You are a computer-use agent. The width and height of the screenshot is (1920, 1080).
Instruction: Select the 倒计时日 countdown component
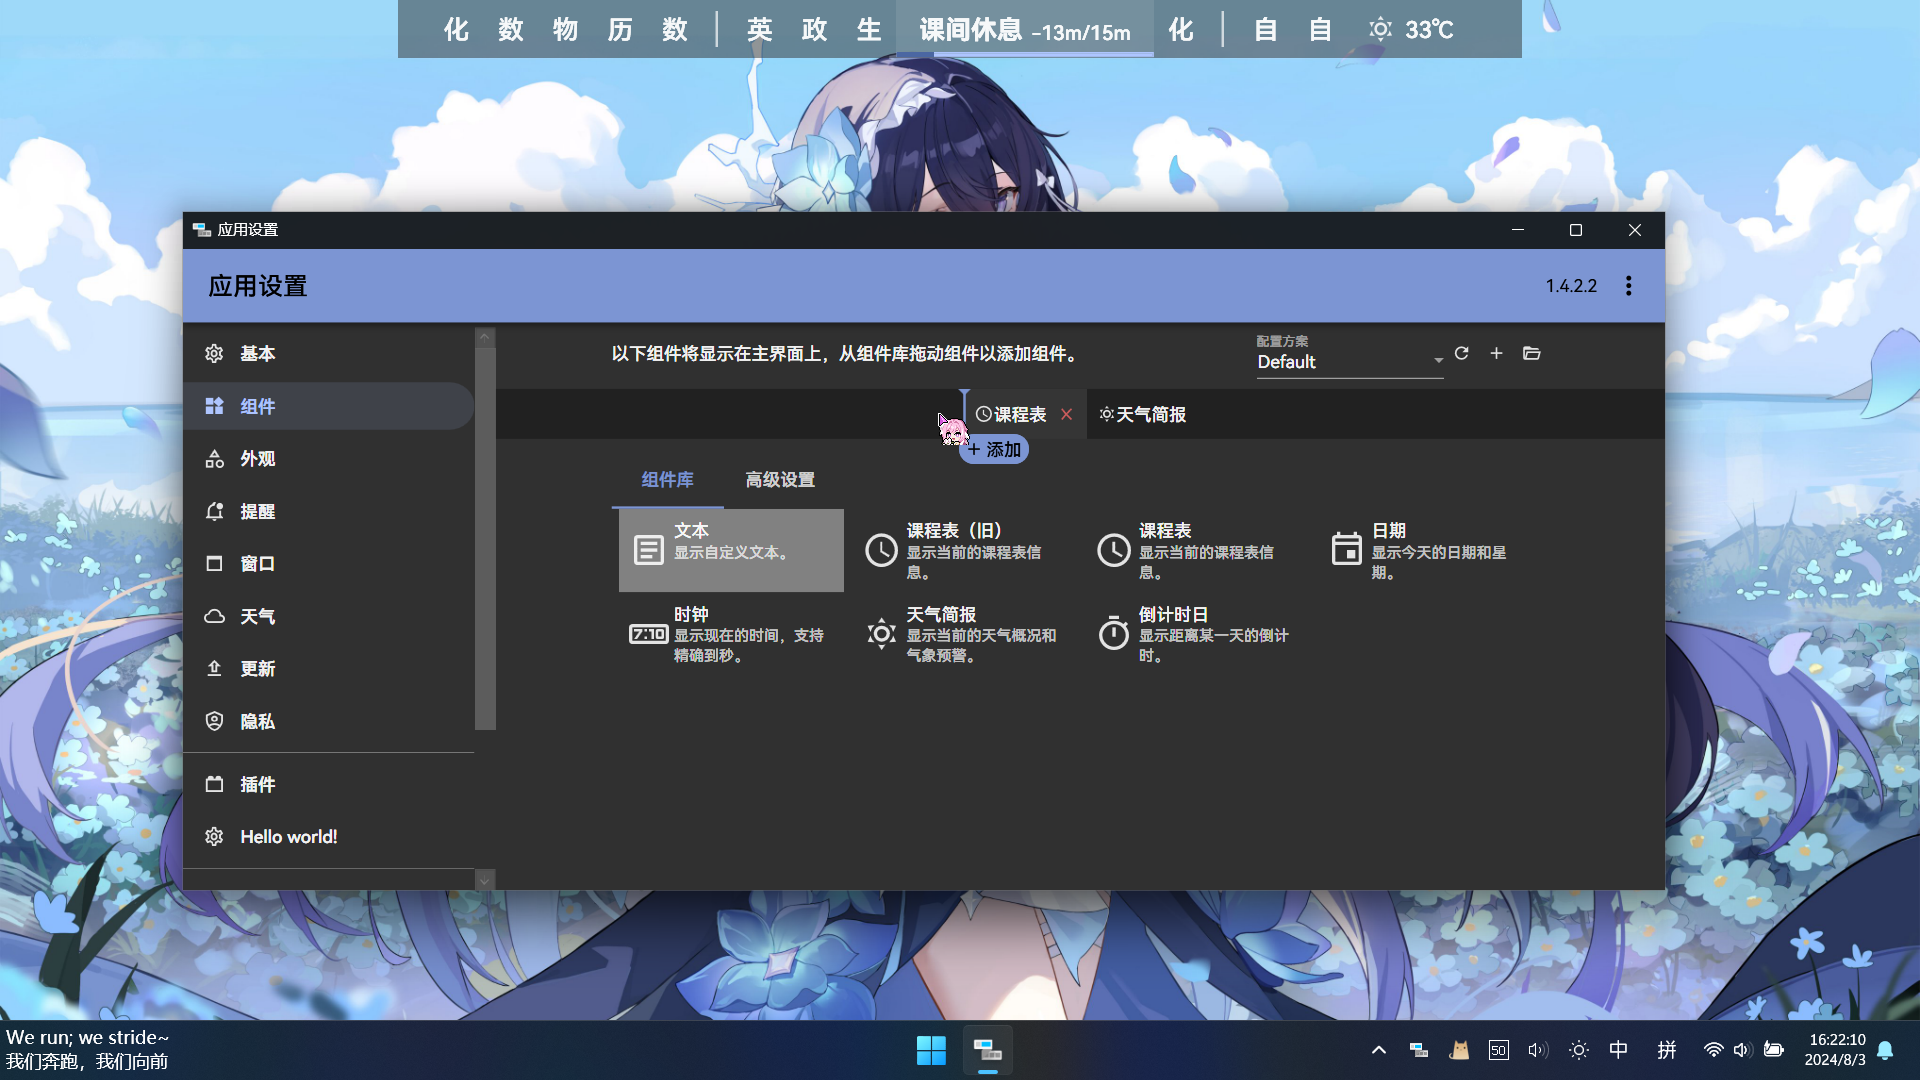coord(1195,634)
